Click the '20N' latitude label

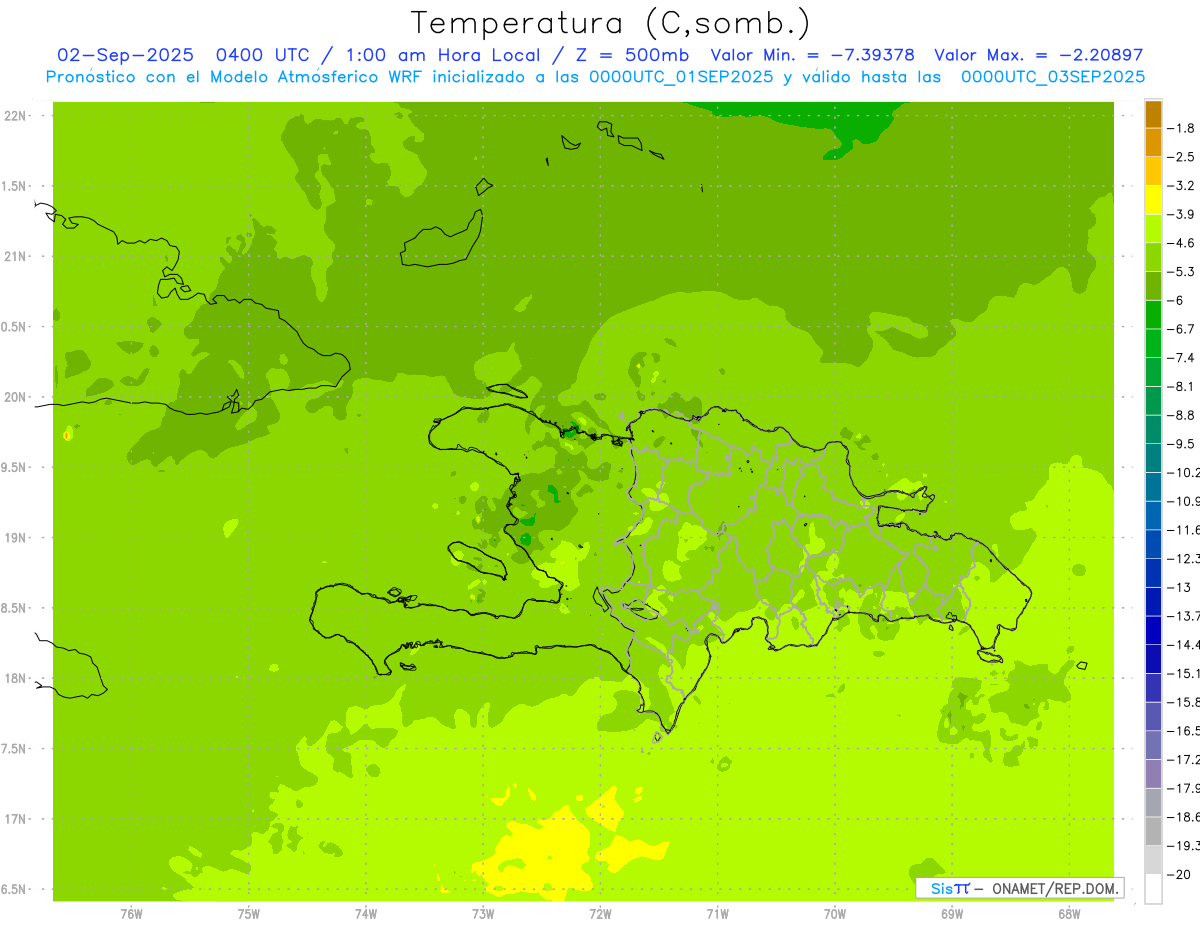click(14, 397)
